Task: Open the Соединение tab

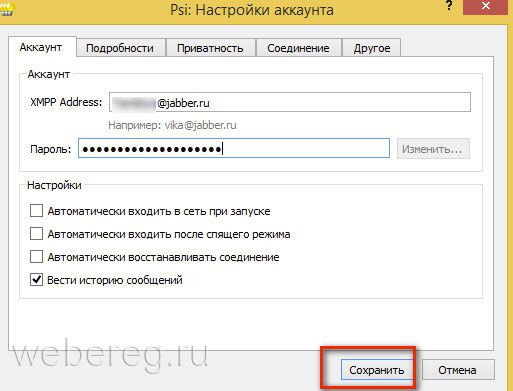Action: pyautogui.click(x=298, y=48)
